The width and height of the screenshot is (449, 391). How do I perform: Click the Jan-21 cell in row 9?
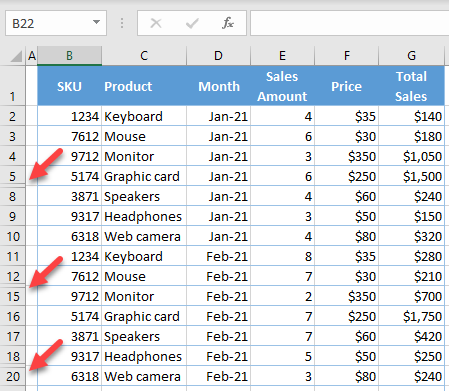[x=218, y=216]
